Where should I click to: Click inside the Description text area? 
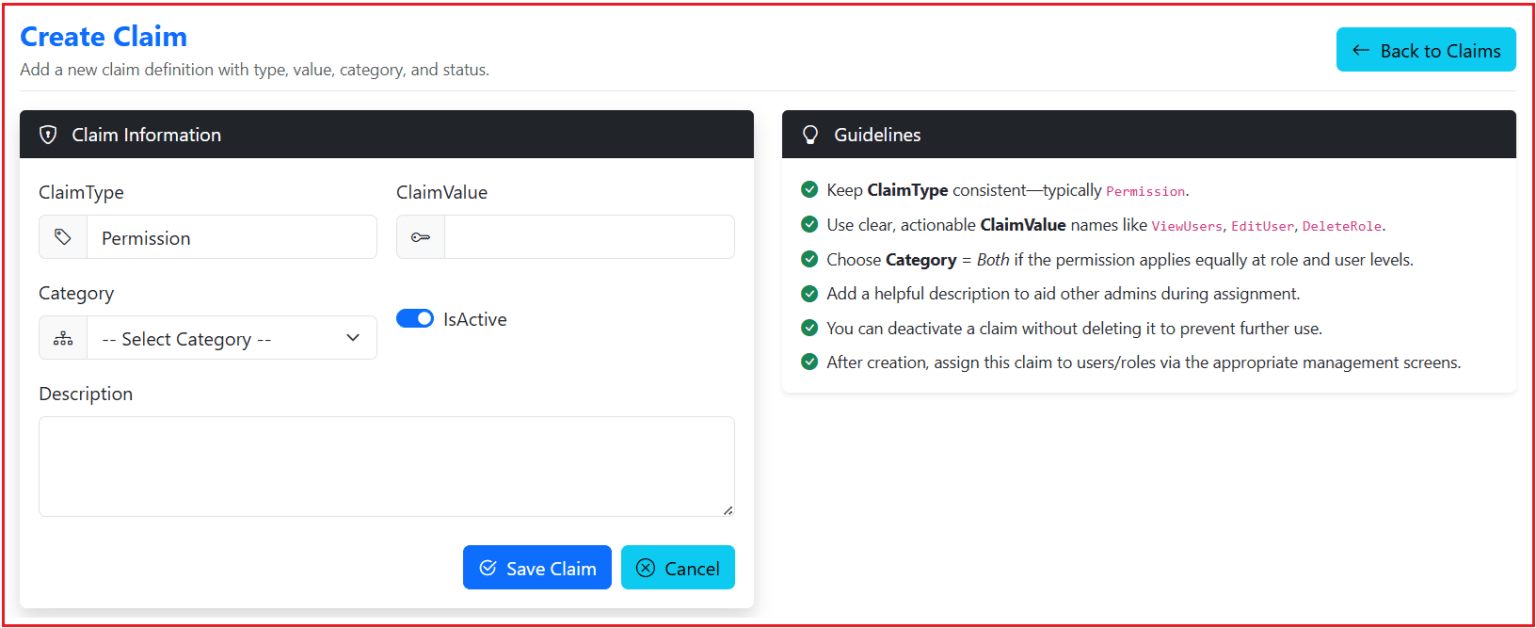pos(386,465)
